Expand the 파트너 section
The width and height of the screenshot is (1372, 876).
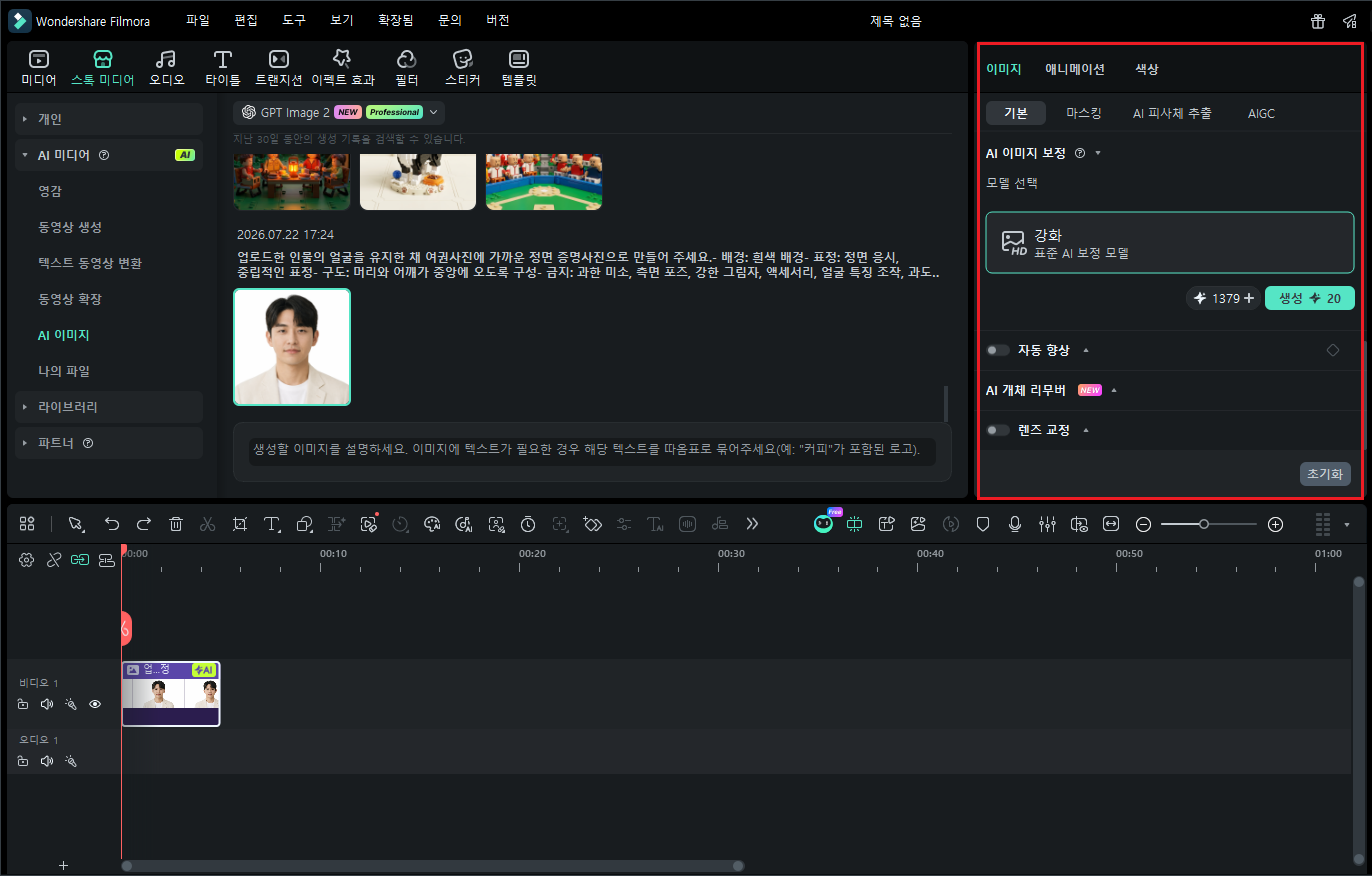click(109, 443)
